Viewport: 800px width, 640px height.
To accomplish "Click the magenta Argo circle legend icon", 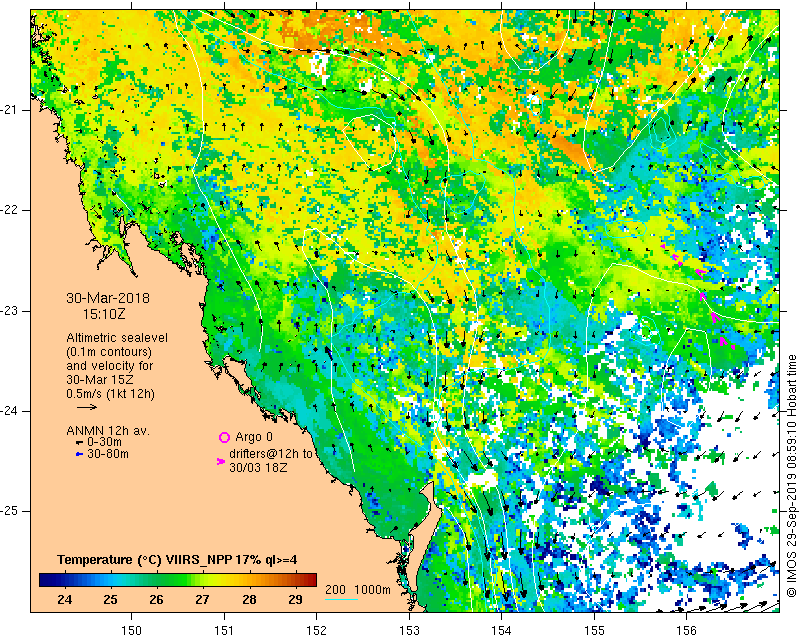I will (x=224, y=437).
